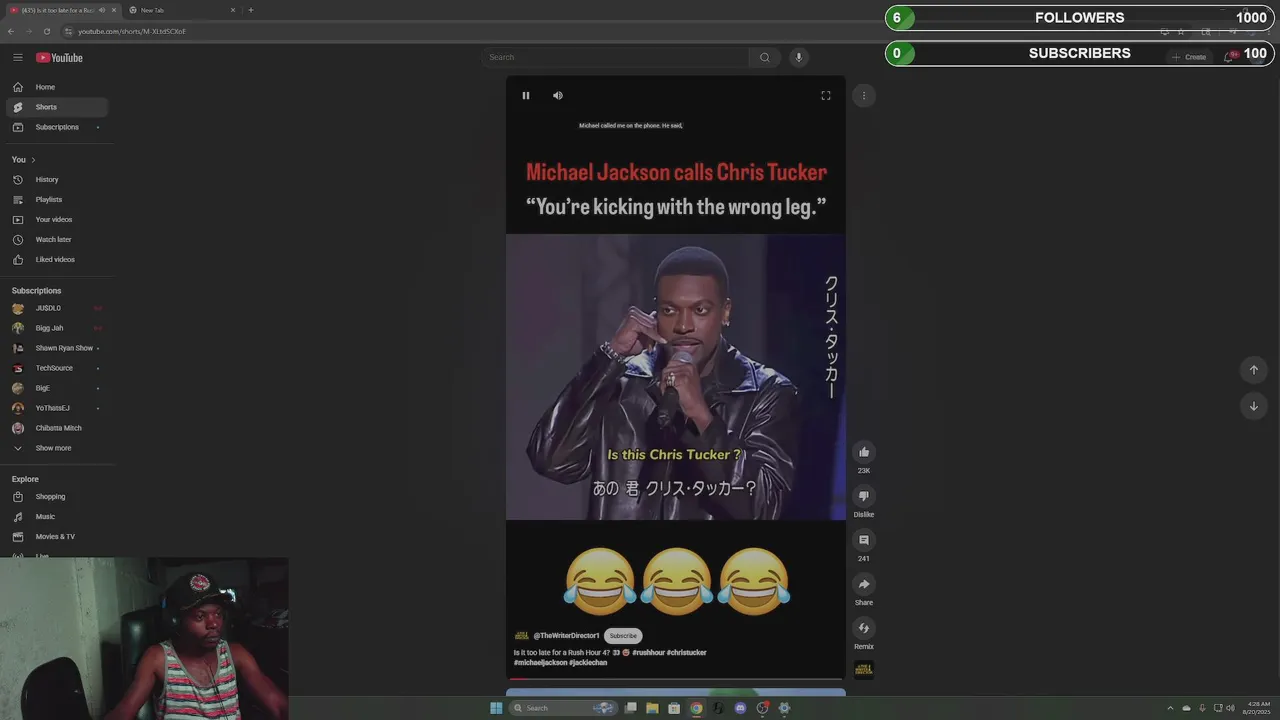
Task: Mute the Short's volume
Action: click(x=558, y=95)
